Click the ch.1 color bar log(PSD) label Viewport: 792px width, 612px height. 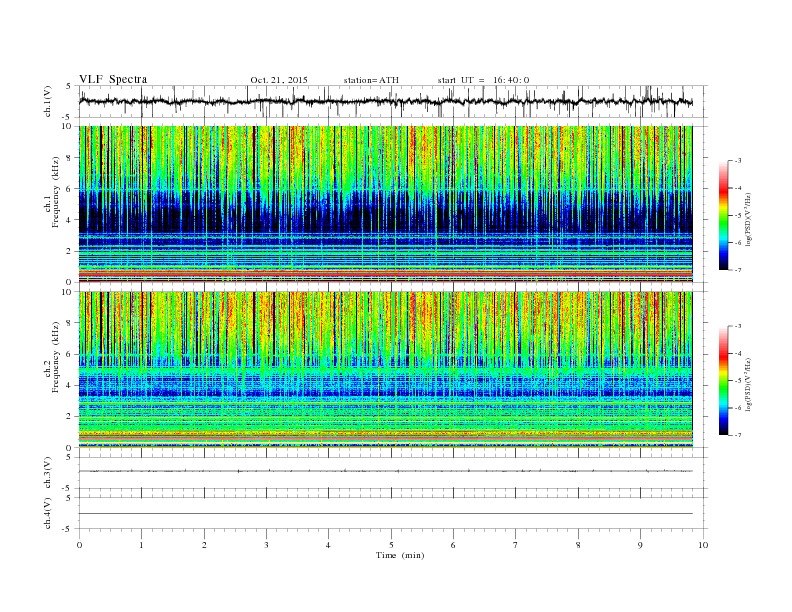coord(749,218)
